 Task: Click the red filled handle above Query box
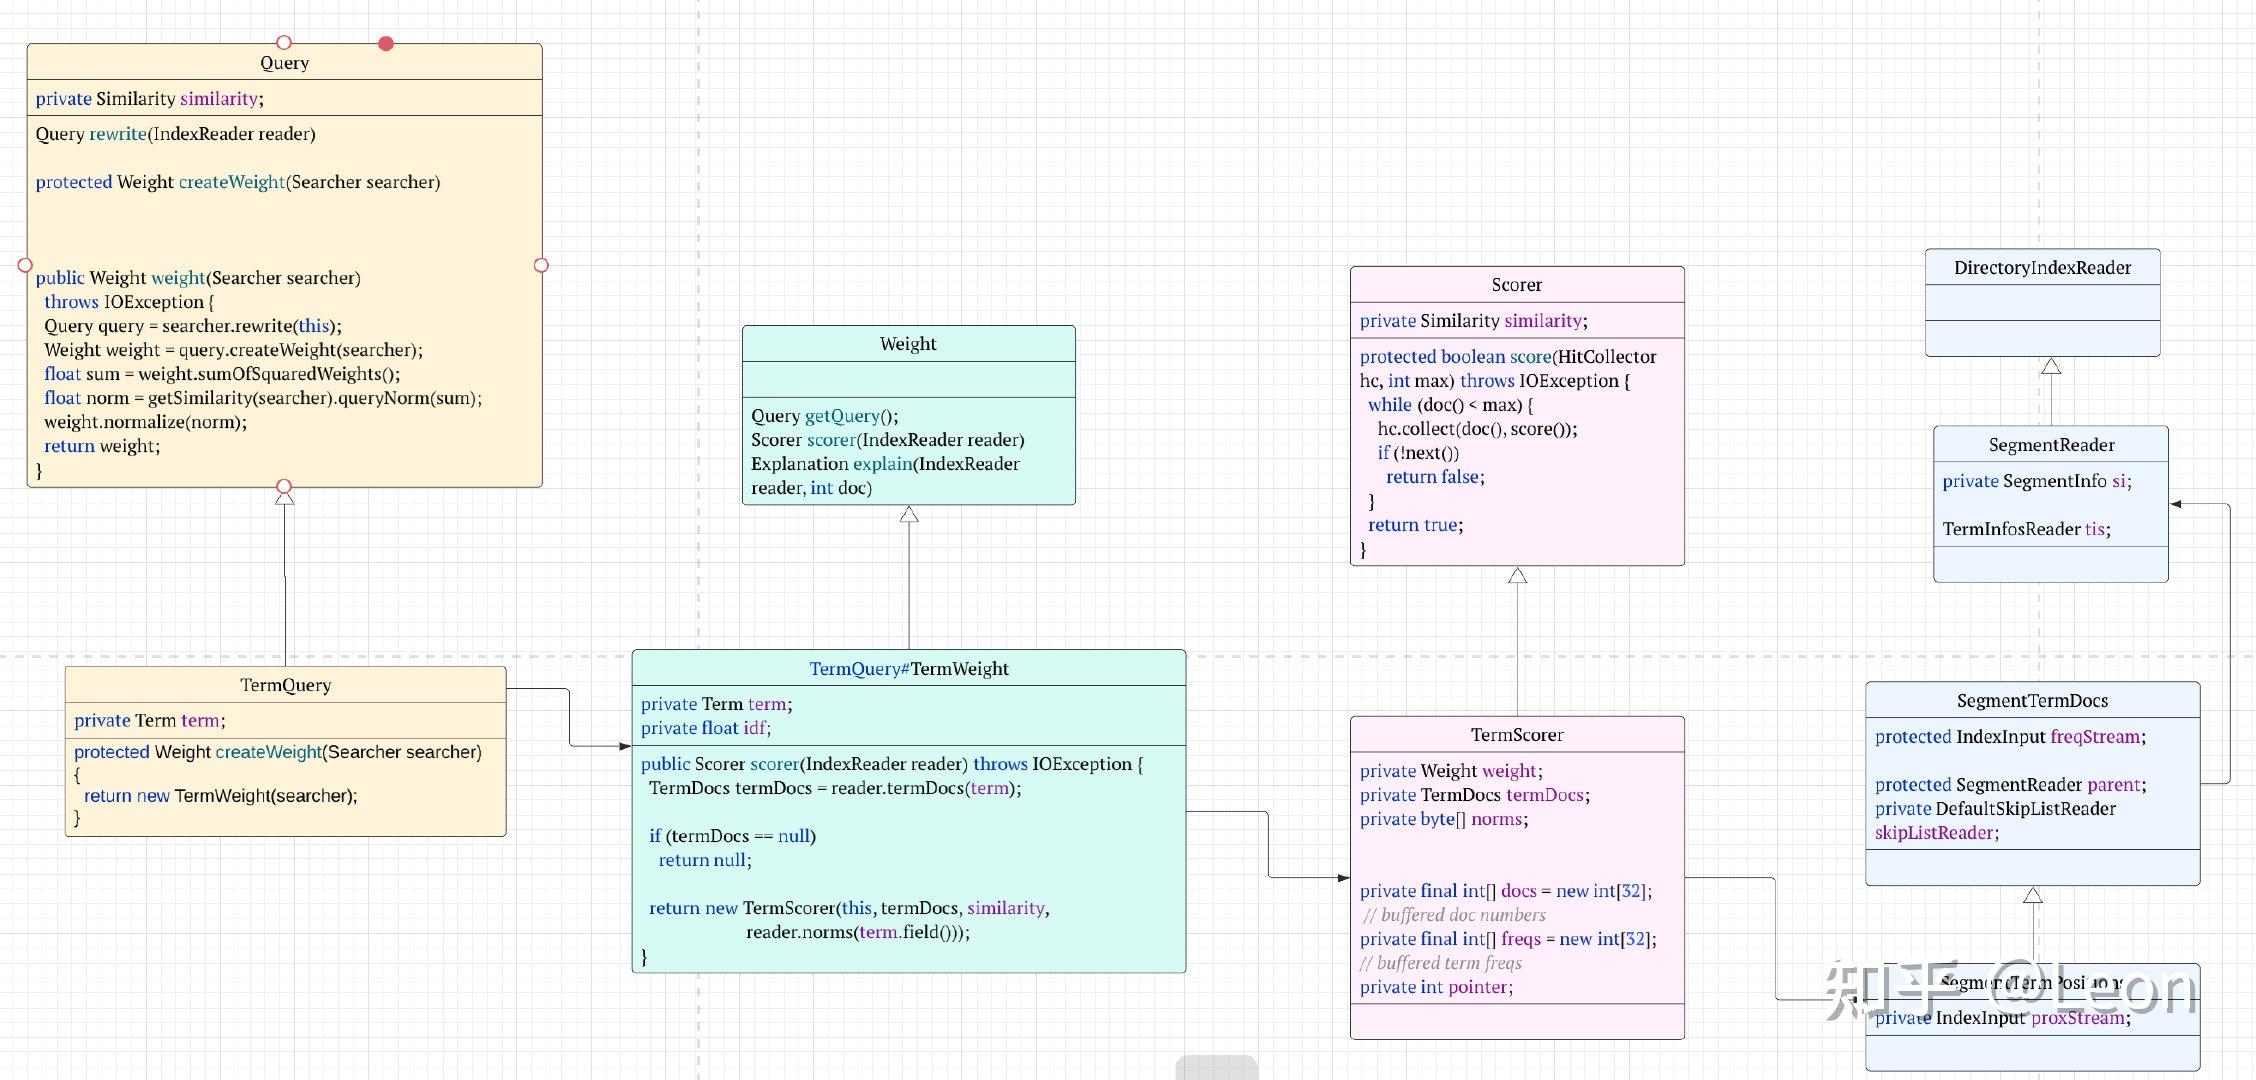(386, 43)
